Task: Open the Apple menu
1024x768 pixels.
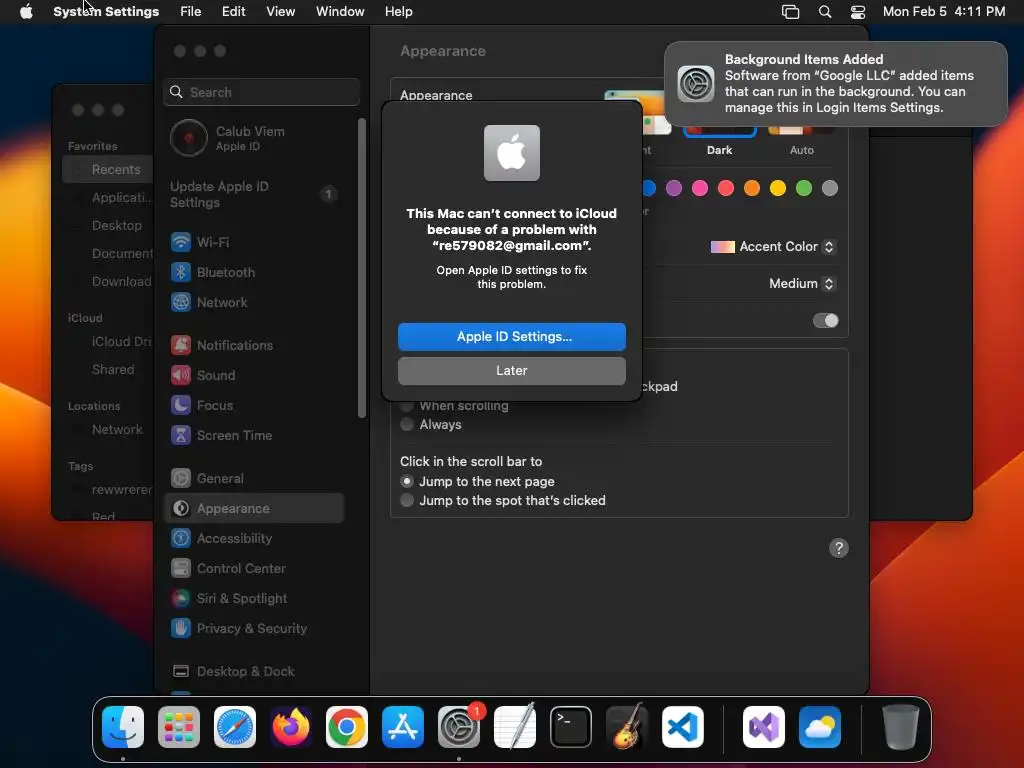Action: coord(26,12)
